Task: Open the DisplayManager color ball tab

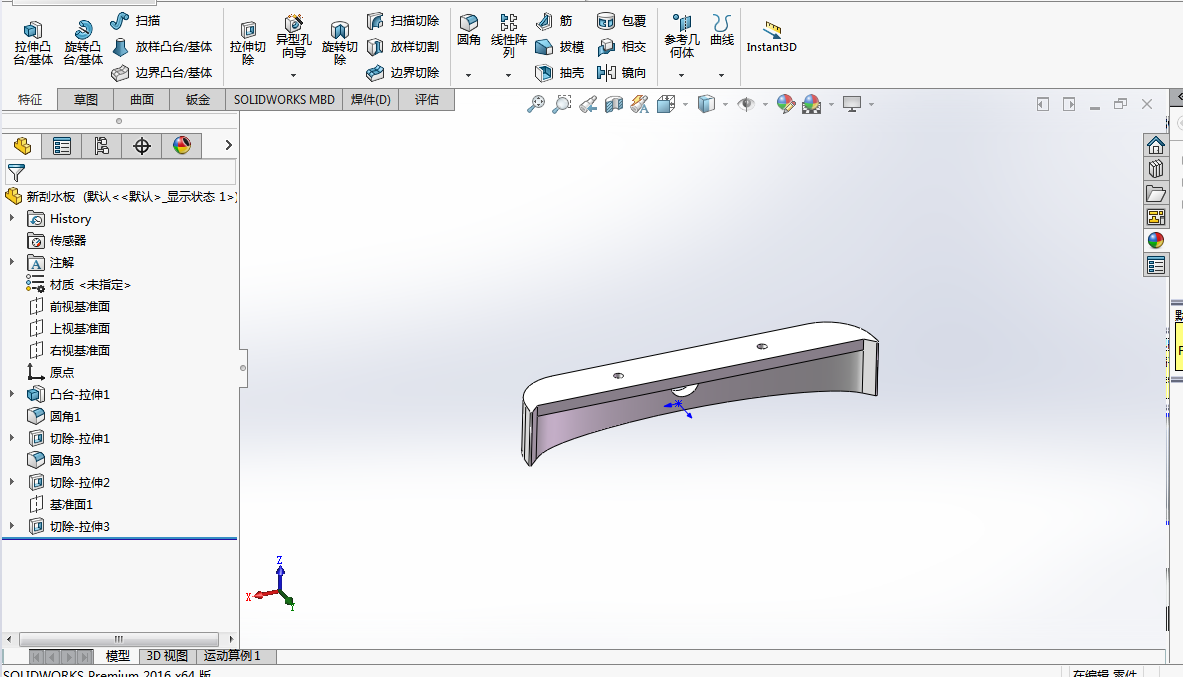Action: tap(182, 146)
